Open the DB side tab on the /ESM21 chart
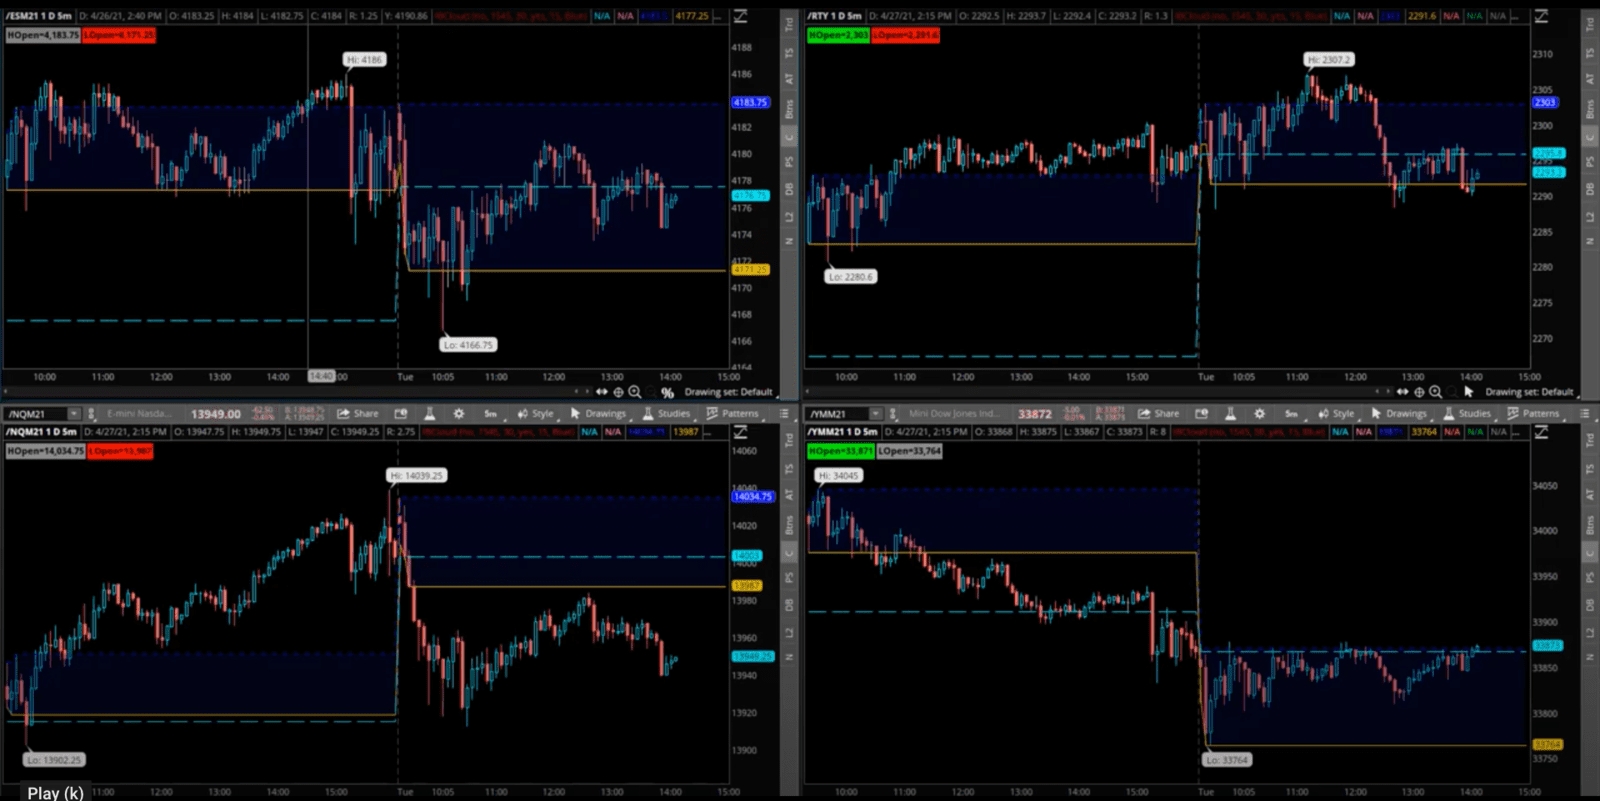Screen dimensions: 1600x801 pyautogui.click(x=789, y=189)
